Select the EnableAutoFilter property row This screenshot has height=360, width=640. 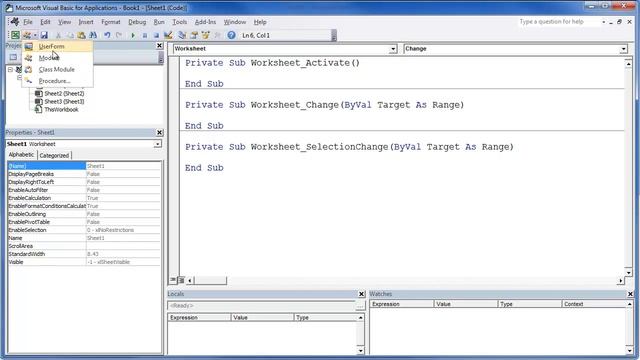click(84, 190)
